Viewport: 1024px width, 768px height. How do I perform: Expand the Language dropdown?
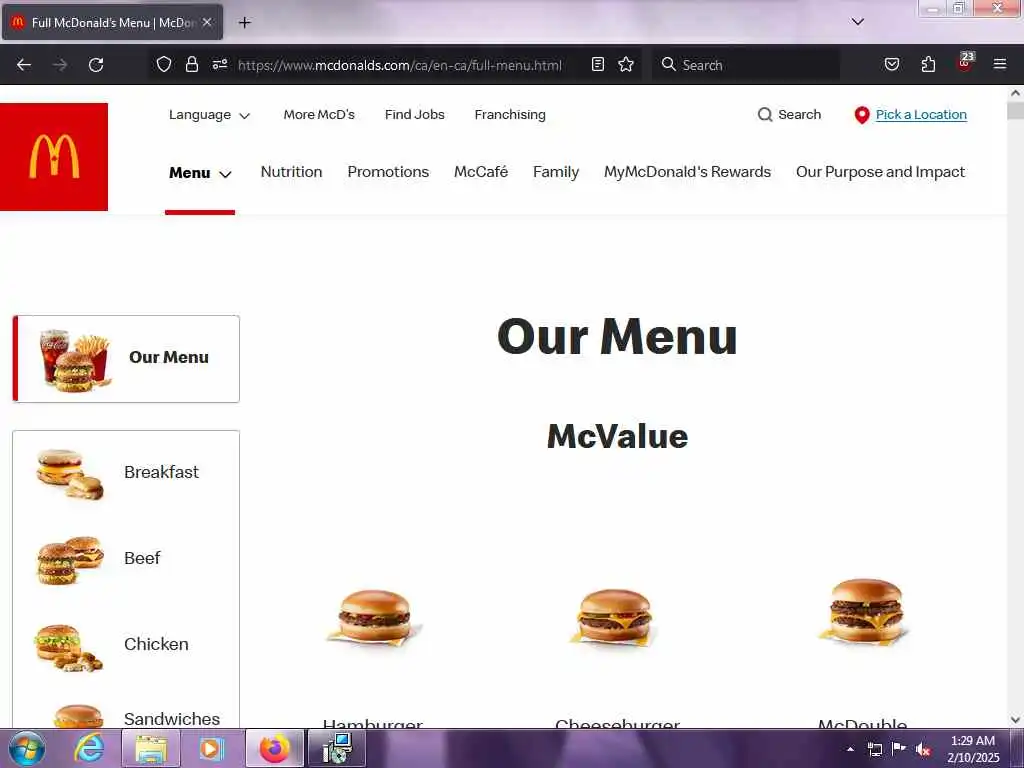(210, 115)
